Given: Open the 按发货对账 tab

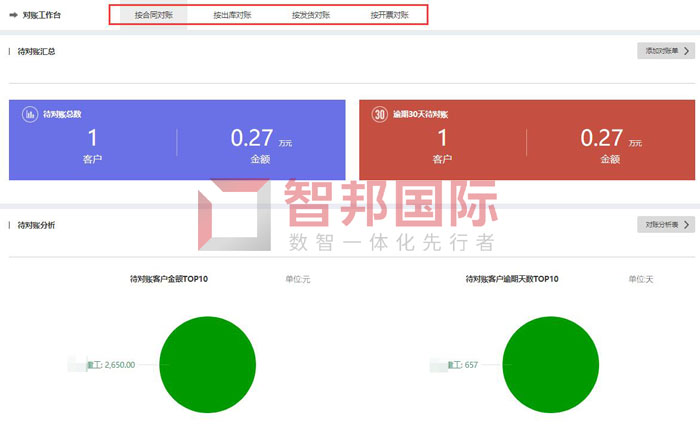Looking at the screenshot, I should pyautogui.click(x=310, y=16).
